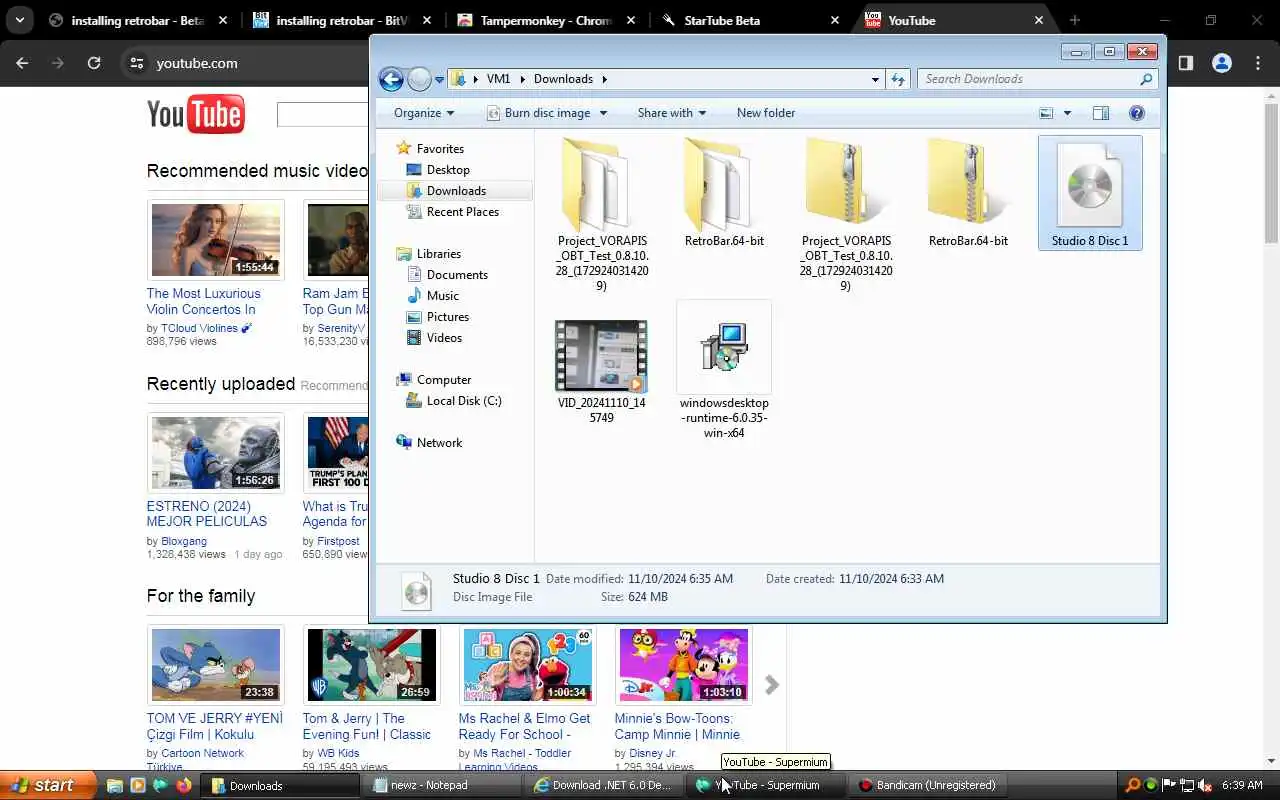
Task: Click the Explorer forward navigation arrow
Action: pos(420,79)
